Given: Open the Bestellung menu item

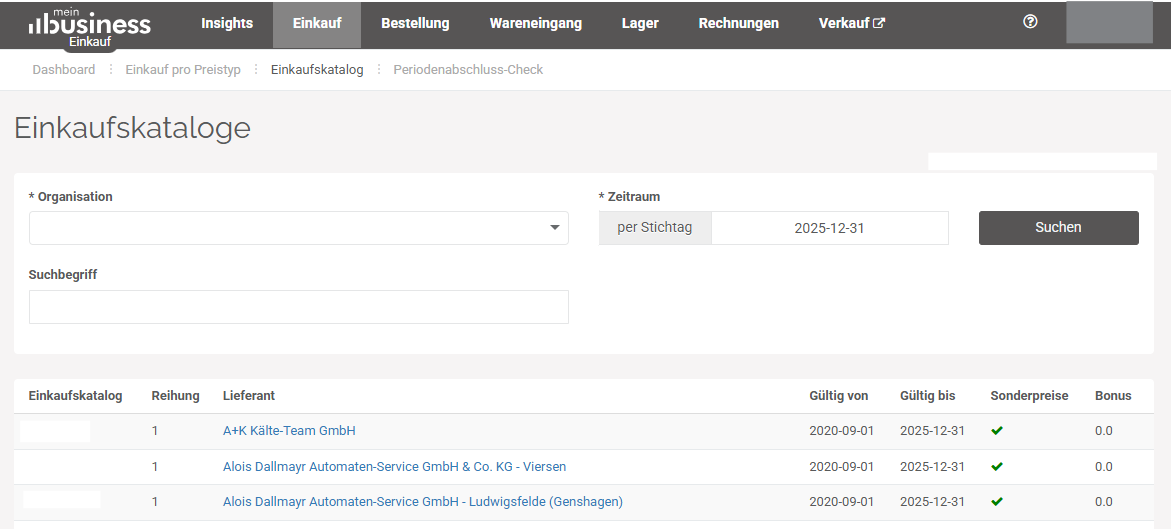Looking at the screenshot, I should point(415,23).
